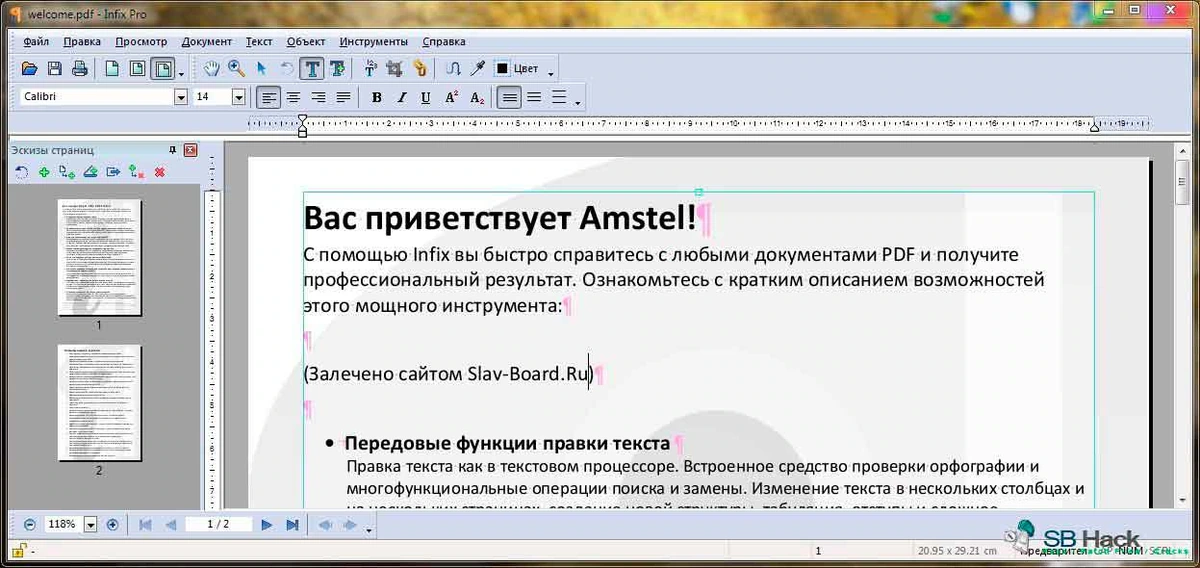Select the Text edit tool (T)
1200x568 pixels.
pos(312,69)
